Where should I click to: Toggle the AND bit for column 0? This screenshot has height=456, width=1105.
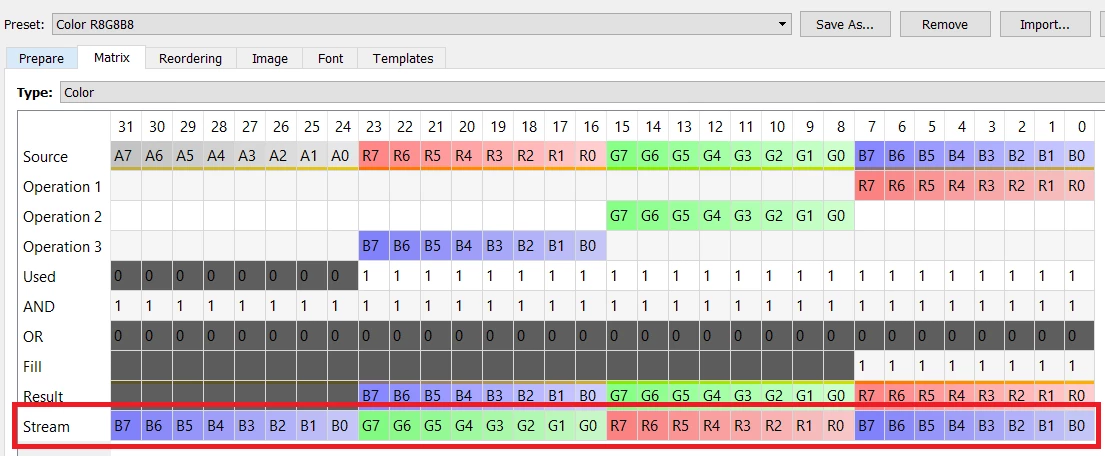[x=1077, y=307]
